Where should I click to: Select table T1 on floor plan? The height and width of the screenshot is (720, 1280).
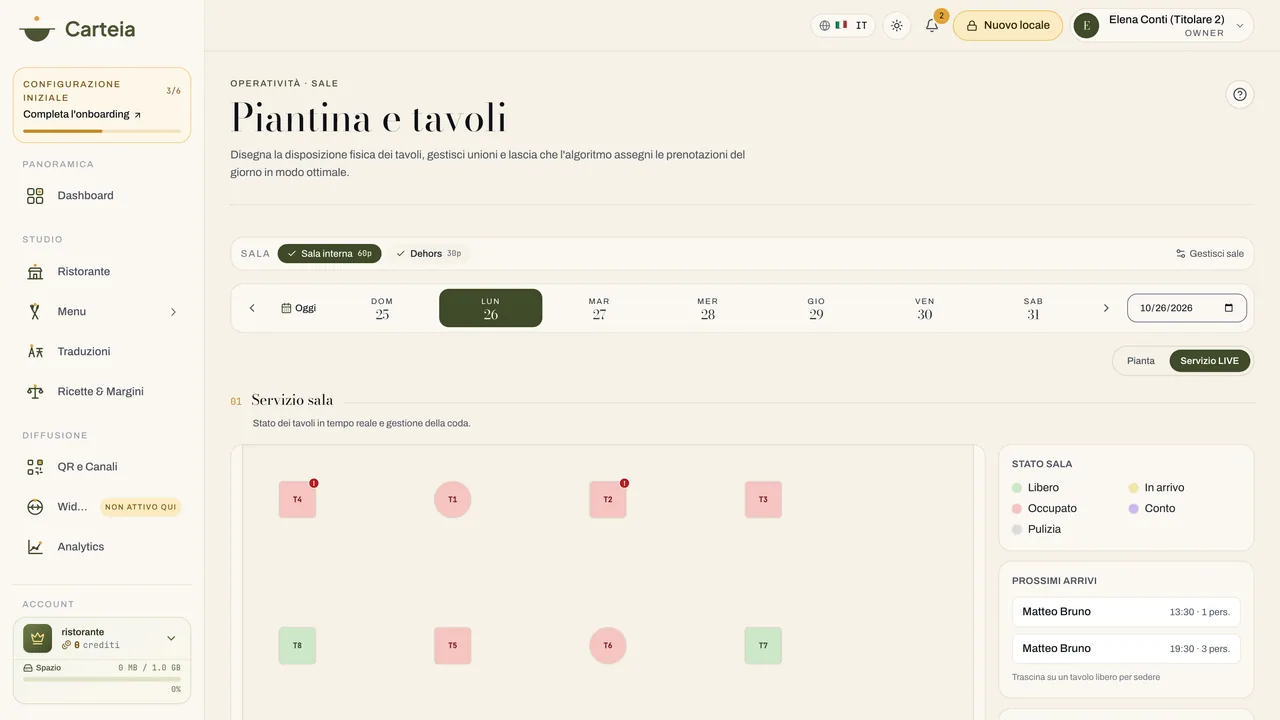[453, 500]
